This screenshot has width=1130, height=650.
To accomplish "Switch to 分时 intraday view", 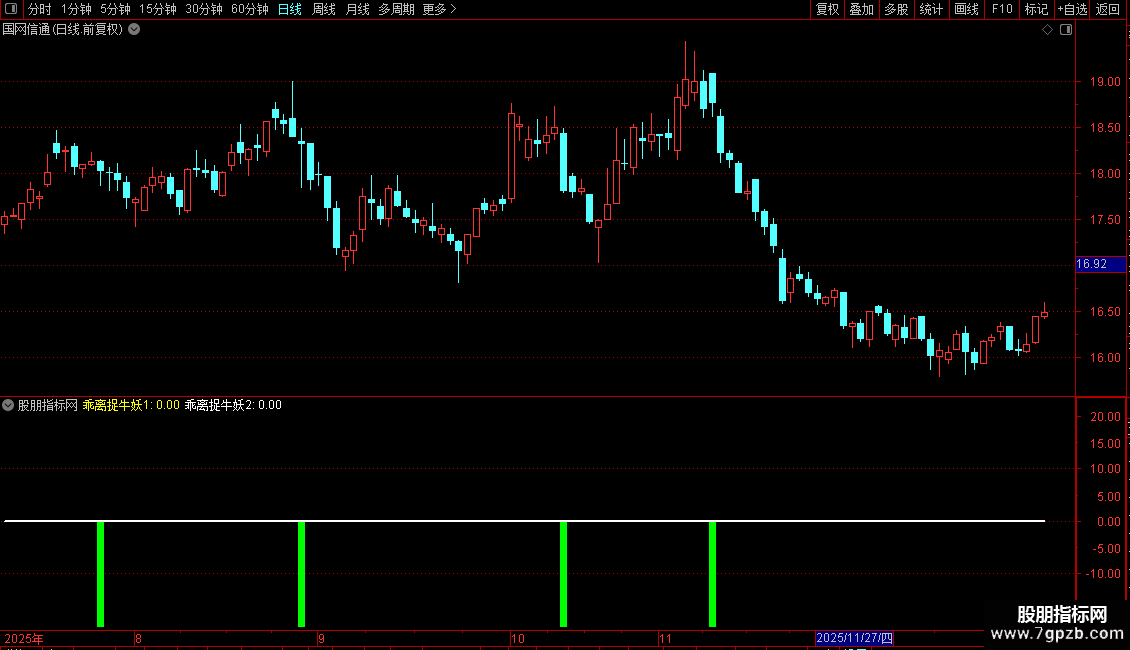I will coord(40,9).
